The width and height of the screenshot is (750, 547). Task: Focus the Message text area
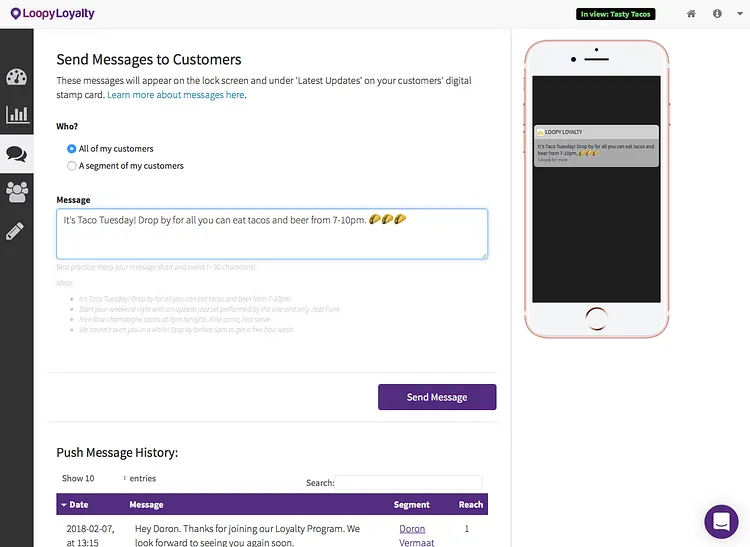[272, 234]
